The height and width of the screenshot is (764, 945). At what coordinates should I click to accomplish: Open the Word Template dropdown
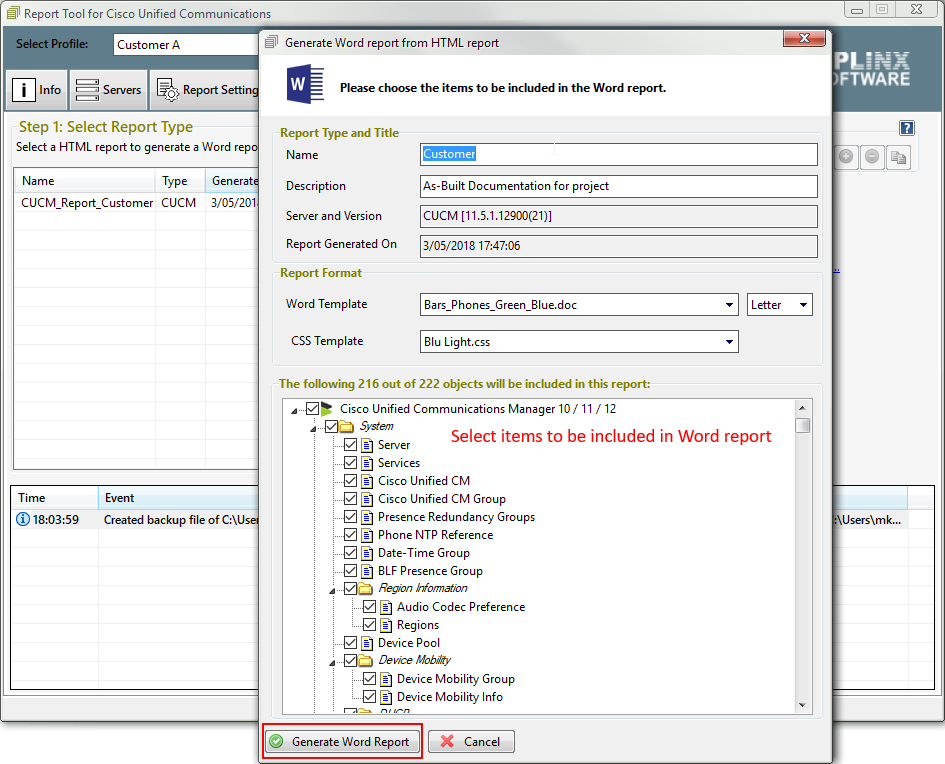[x=729, y=305]
